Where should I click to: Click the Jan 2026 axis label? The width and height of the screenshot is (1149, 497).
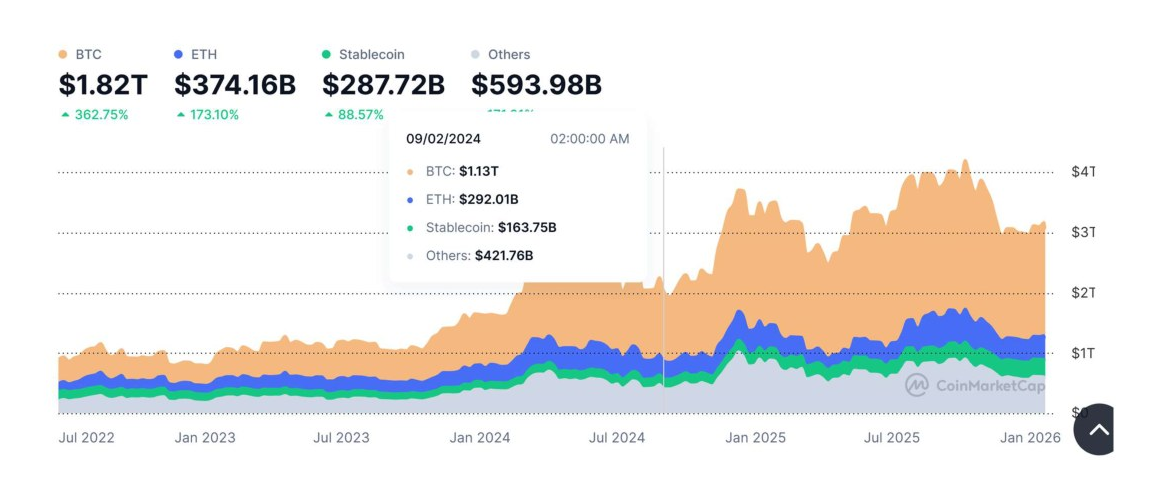(1030, 438)
